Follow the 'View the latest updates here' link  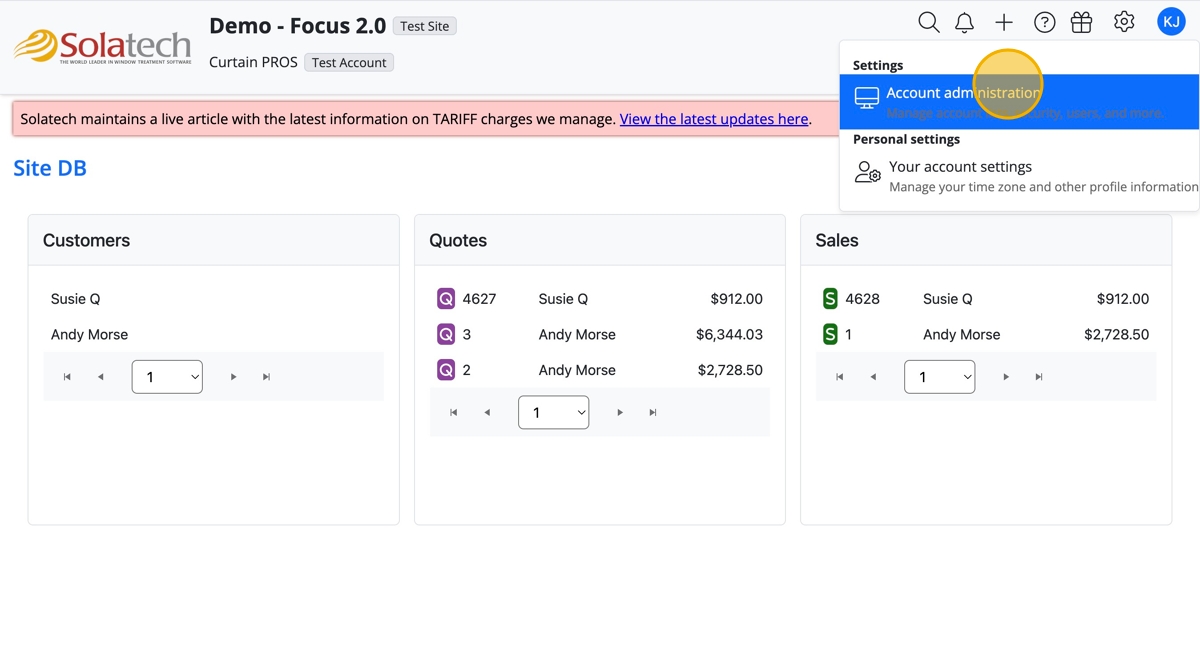[x=714, y=119]
